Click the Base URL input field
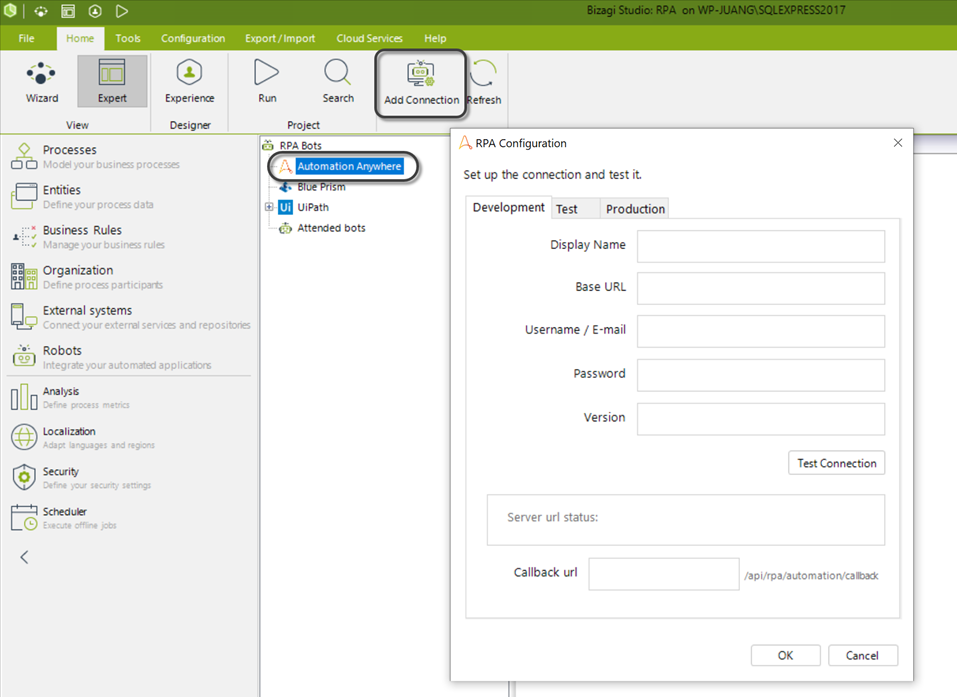957x697 pixels. pos(760,288)
